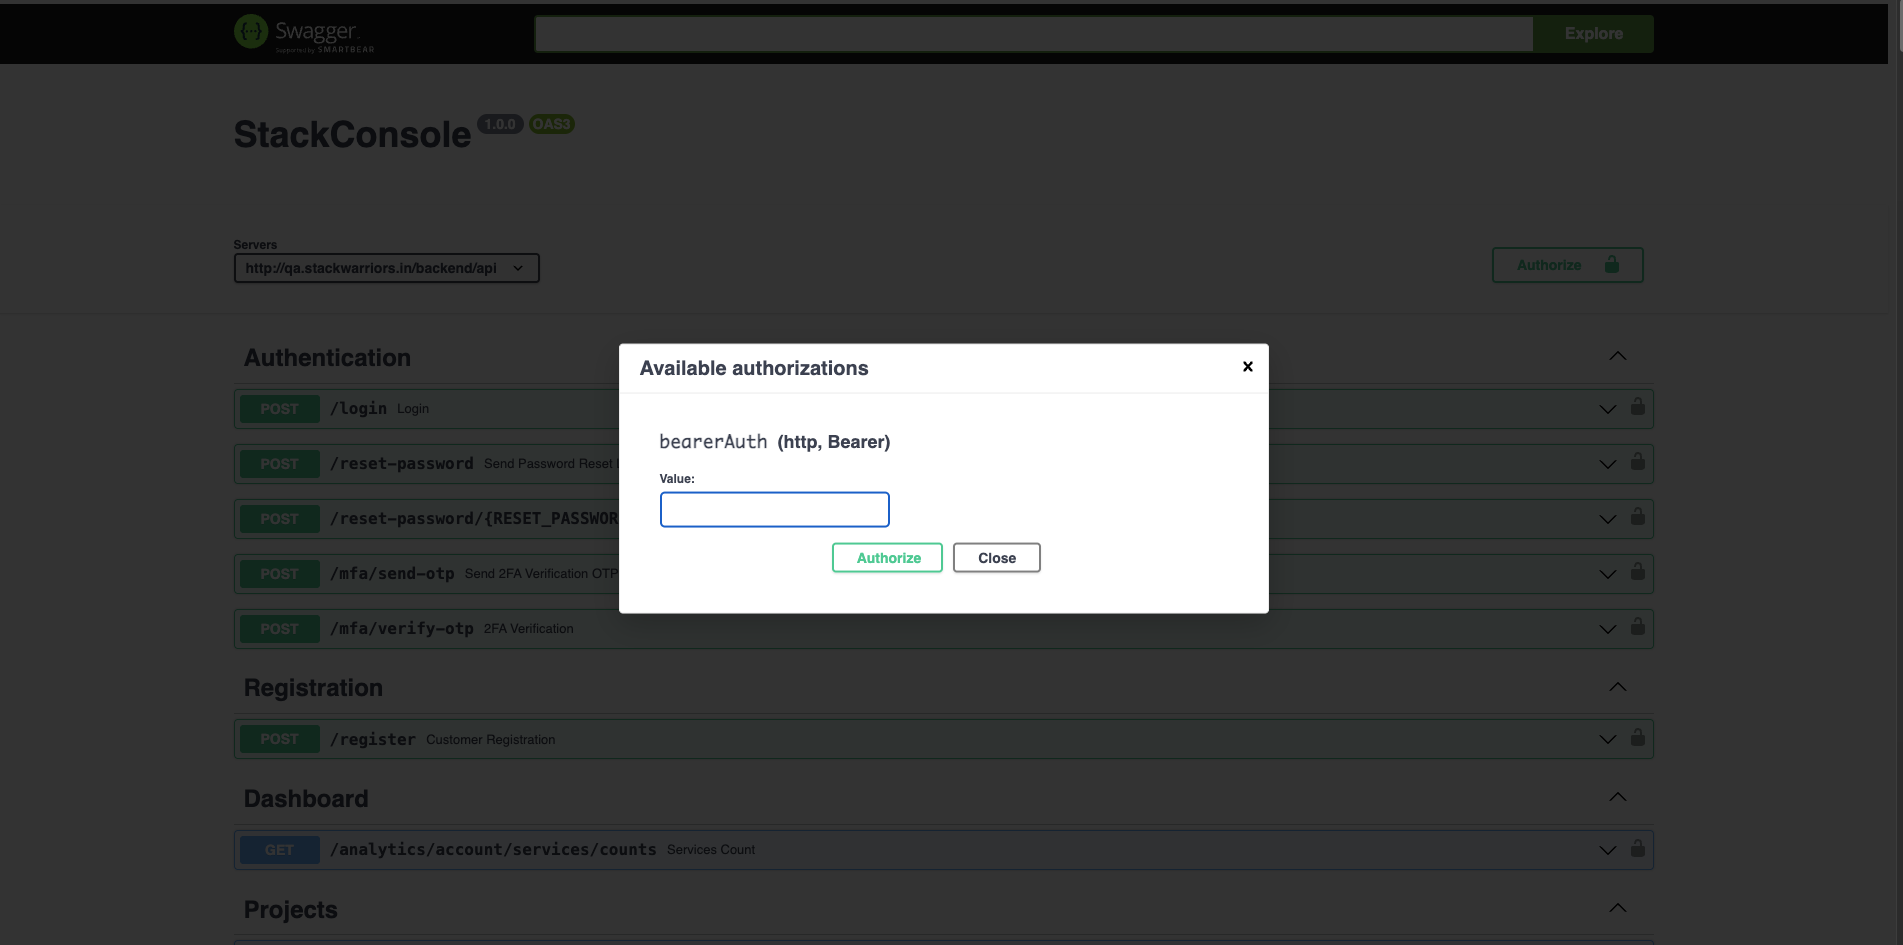Click the page Authorize button with lock

[1567, 265]
